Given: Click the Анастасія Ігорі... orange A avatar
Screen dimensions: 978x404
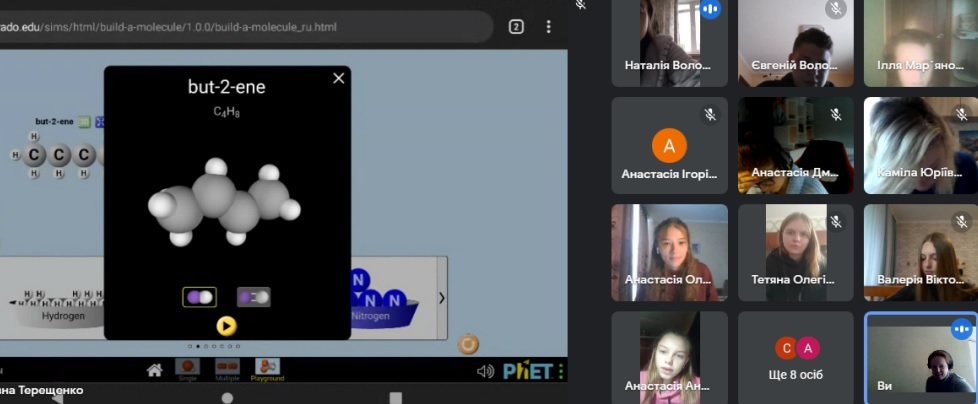Looking at the screenshot, I should coord(669,146).
